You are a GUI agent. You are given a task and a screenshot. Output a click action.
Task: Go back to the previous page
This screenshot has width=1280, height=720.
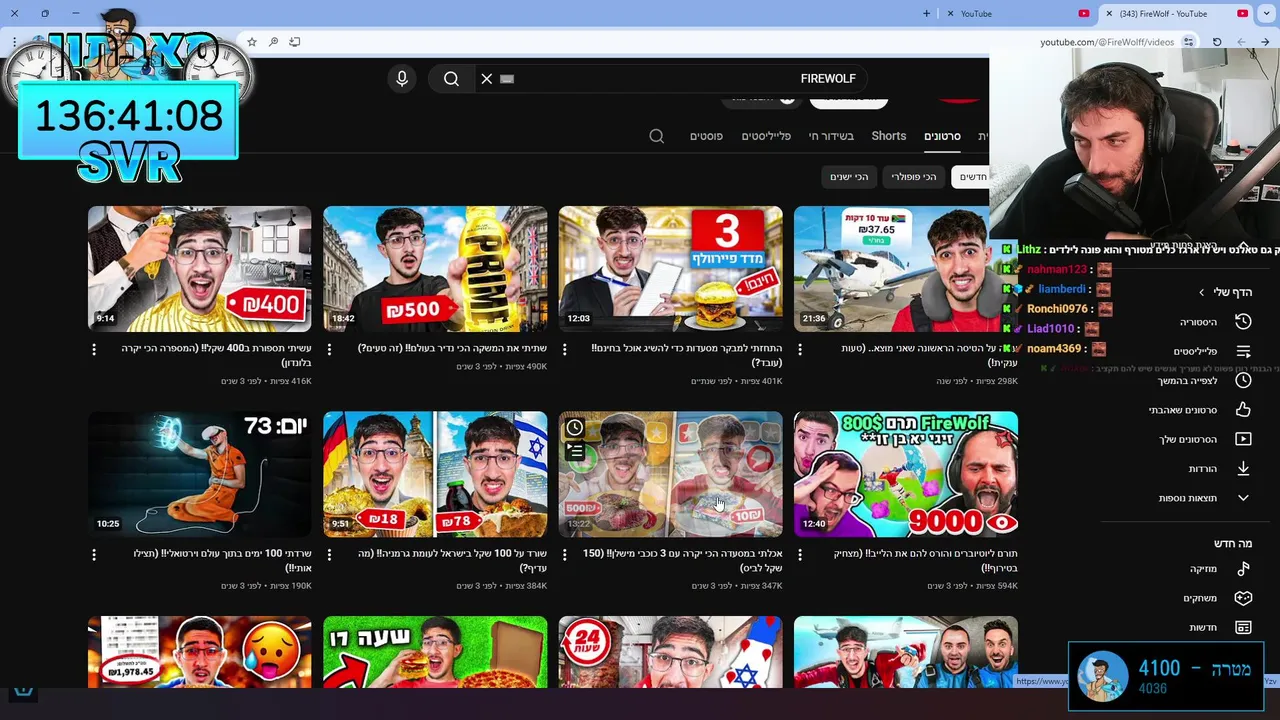point(1265,42)
